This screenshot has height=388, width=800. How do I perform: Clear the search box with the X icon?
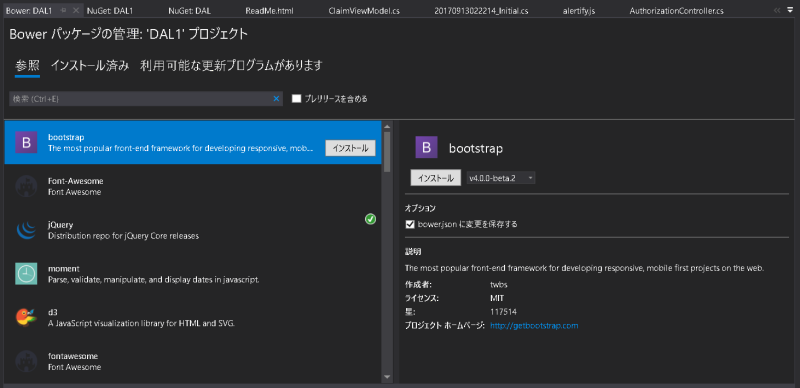[x=276, y=99]
